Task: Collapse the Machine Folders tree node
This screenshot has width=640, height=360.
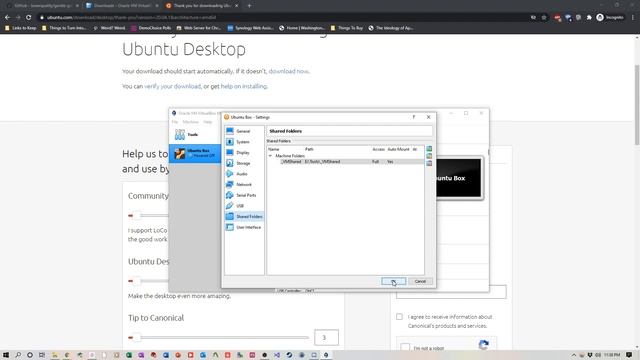Action: tap(270, 156)
